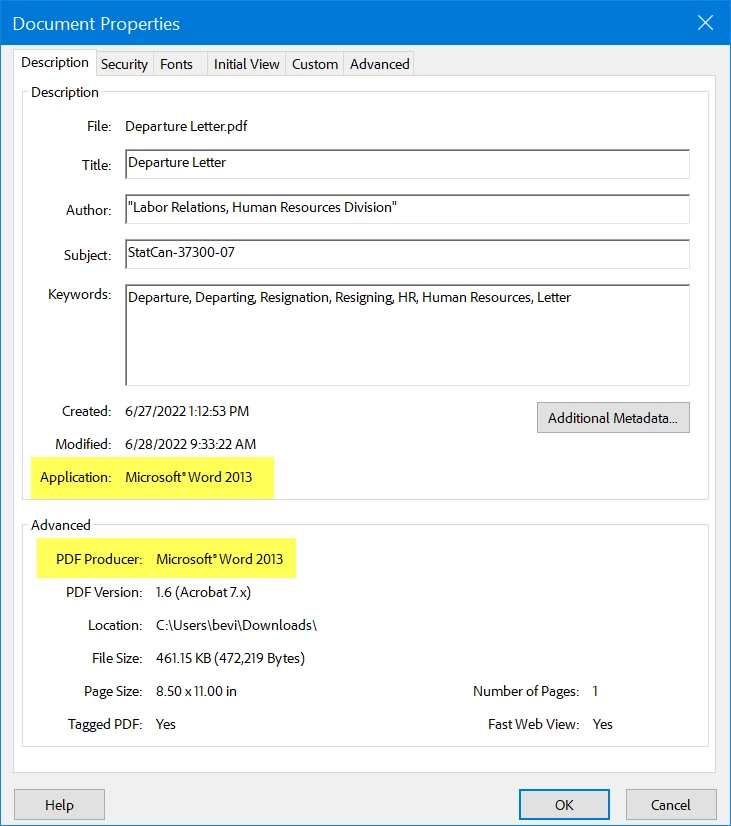Click the File Size value 461.15 KB
The image size is (731, 826).
(230, 658)
